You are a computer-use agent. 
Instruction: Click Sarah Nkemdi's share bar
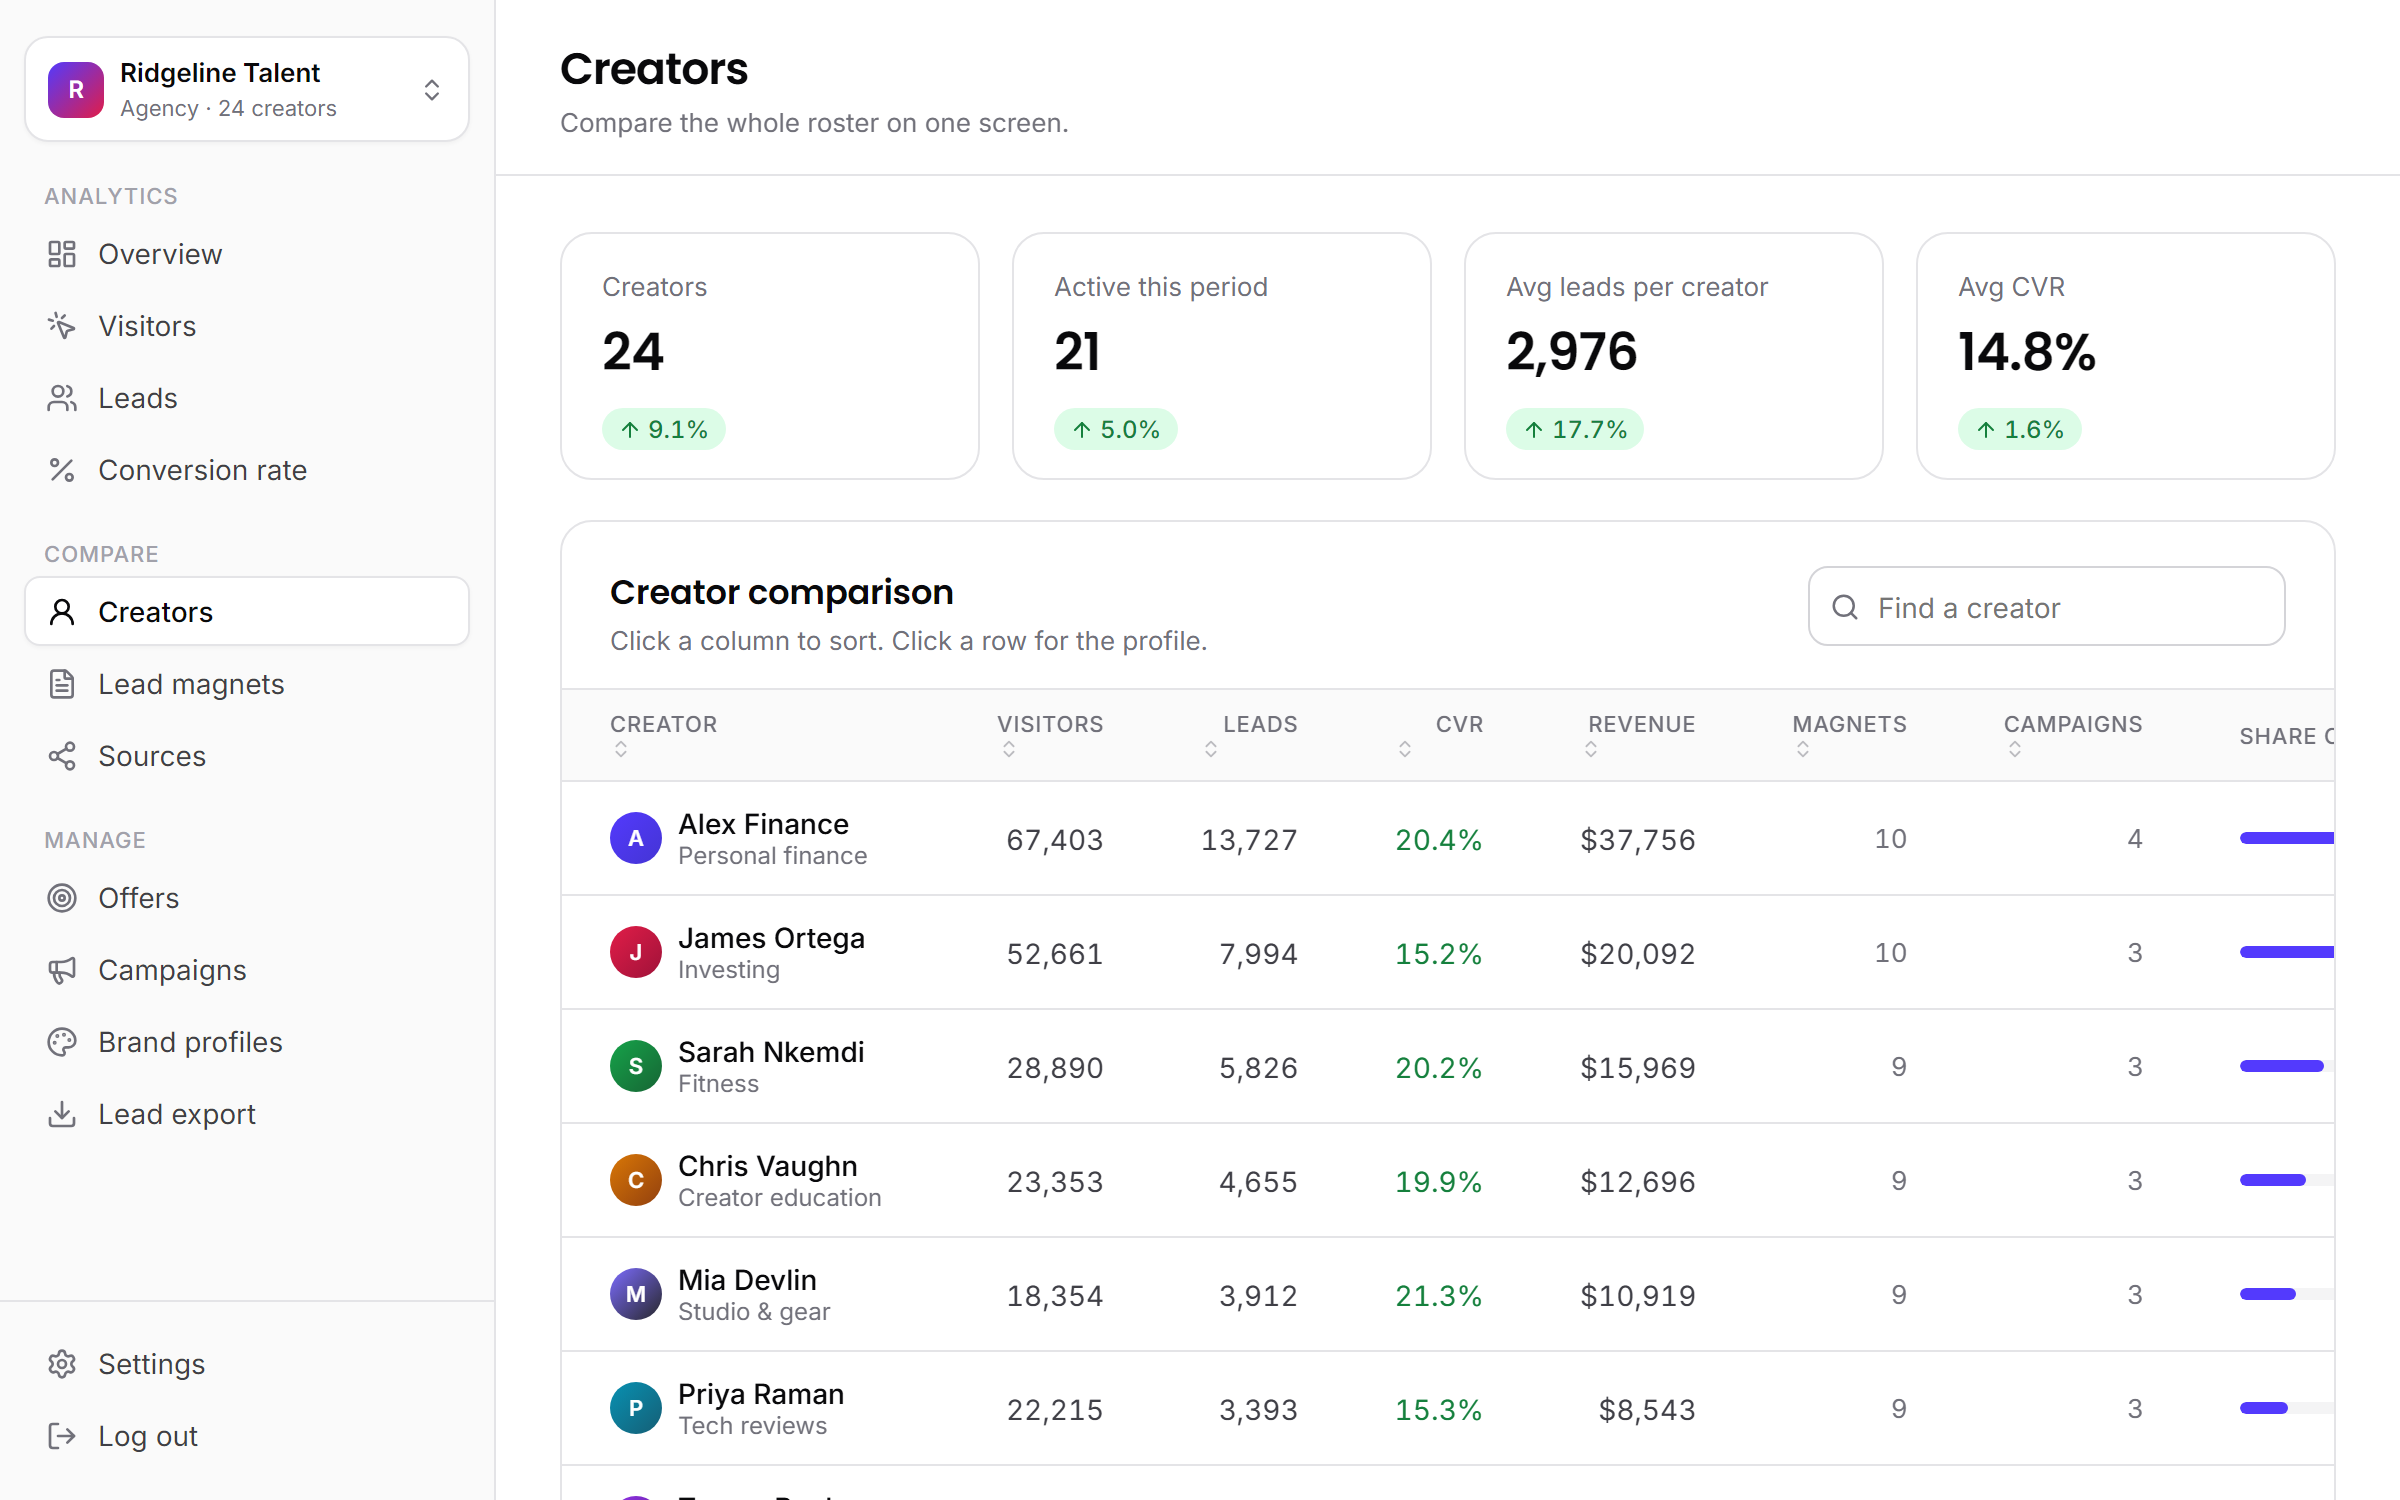tap(2286, 1066)
